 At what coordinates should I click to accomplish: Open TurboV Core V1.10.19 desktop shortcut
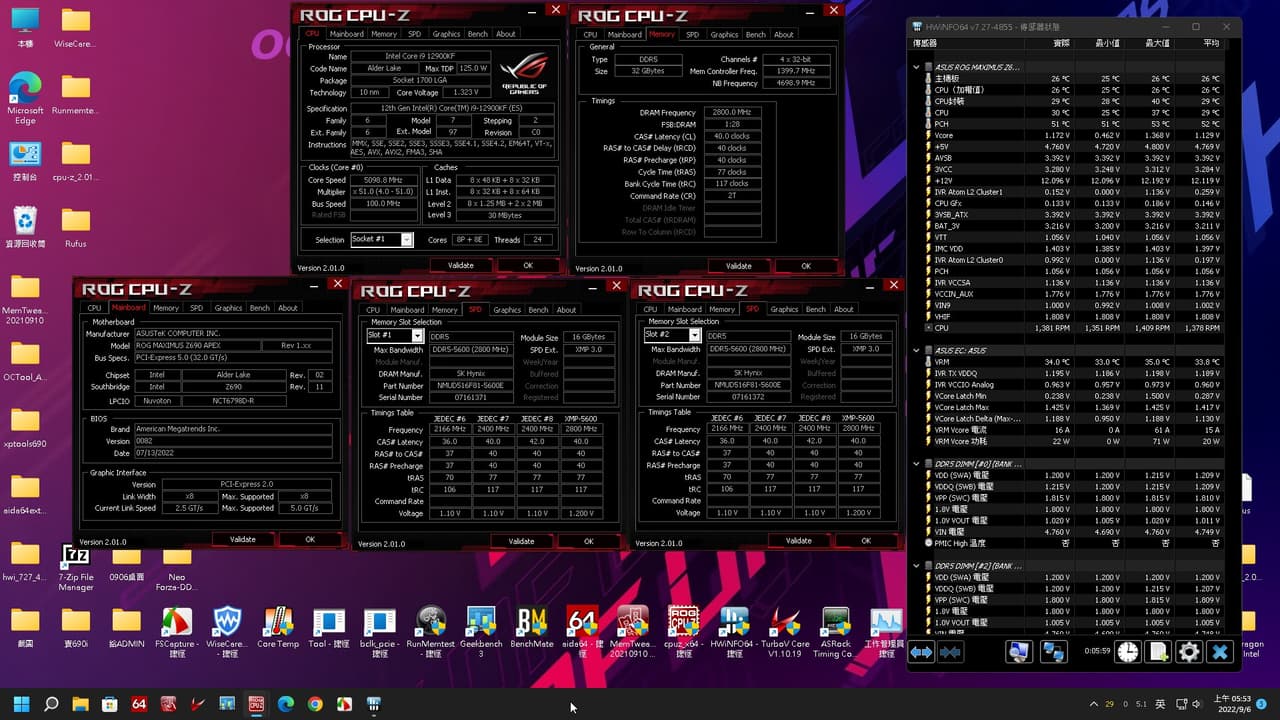tap(785, 630)
